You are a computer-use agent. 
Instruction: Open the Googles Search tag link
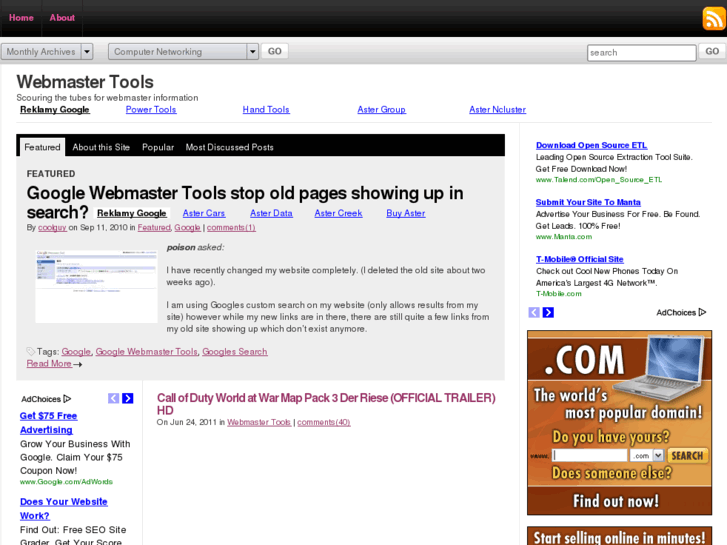[235, 352]
